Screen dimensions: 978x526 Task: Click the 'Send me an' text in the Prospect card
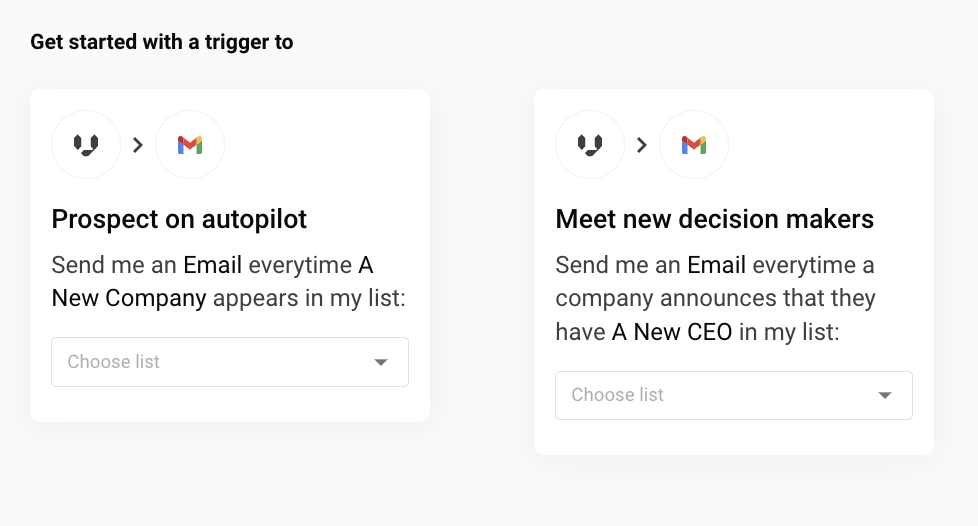click(114, 265)
